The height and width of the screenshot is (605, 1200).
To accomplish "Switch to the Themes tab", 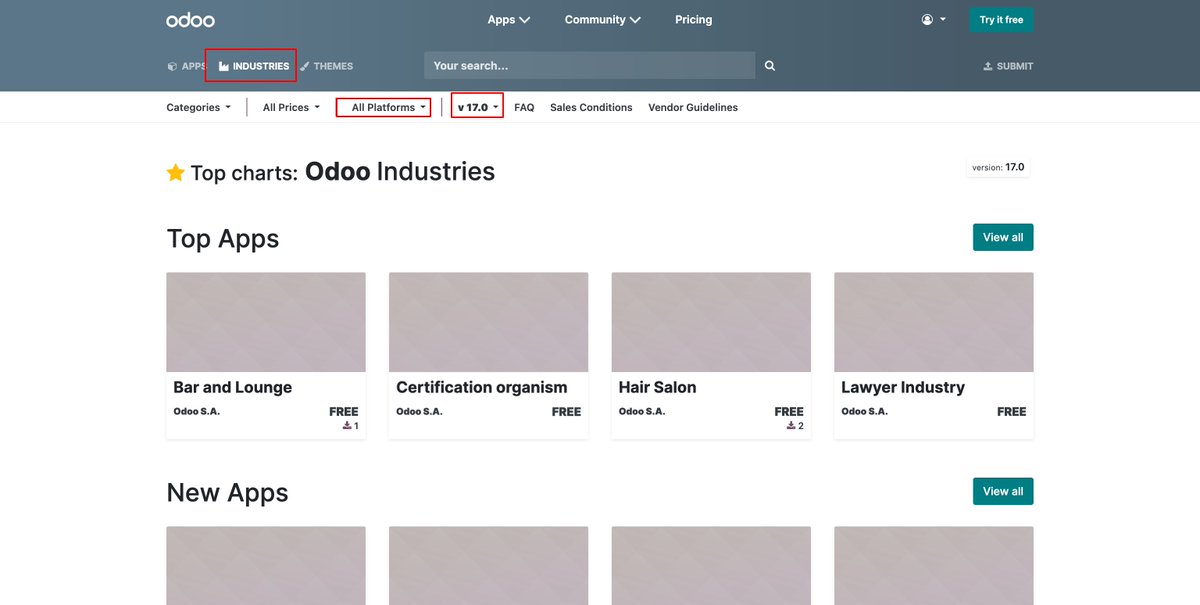I will click(x=326, y=66).
